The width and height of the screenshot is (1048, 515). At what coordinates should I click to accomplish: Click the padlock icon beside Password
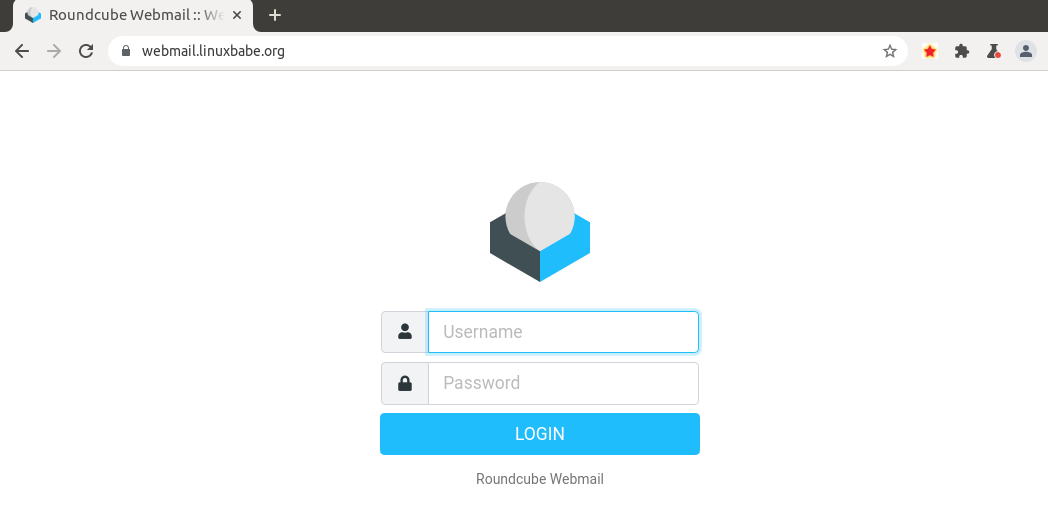click(x=405, y=383)
